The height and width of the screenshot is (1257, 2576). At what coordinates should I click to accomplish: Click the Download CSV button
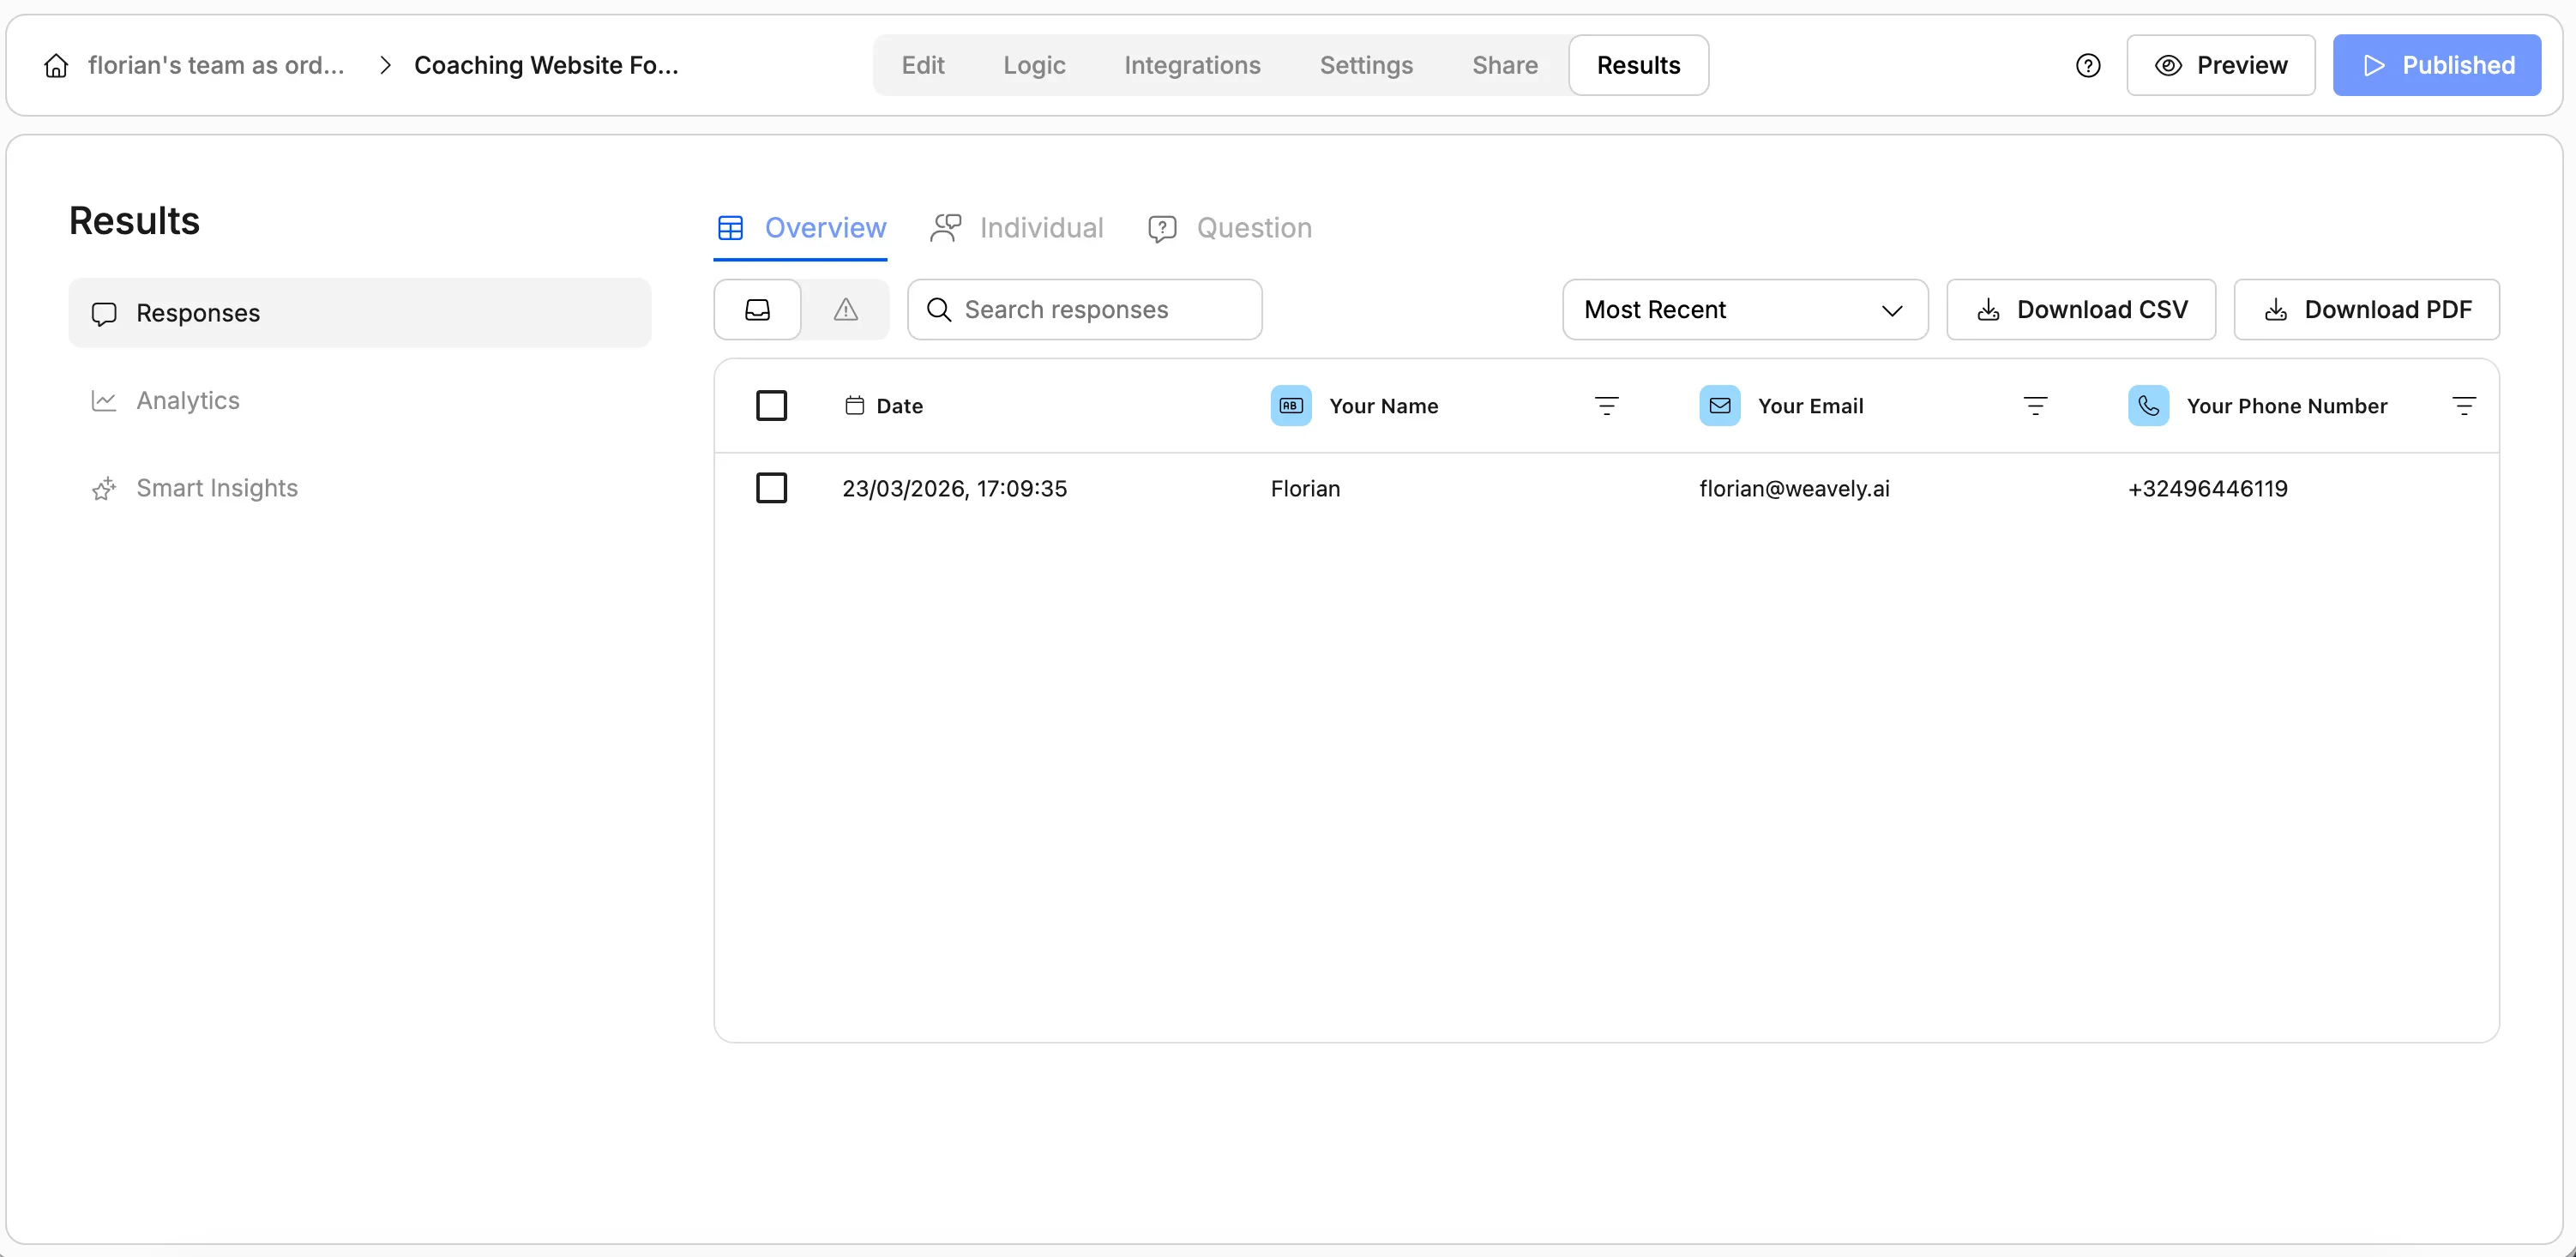coord(2081,309)
